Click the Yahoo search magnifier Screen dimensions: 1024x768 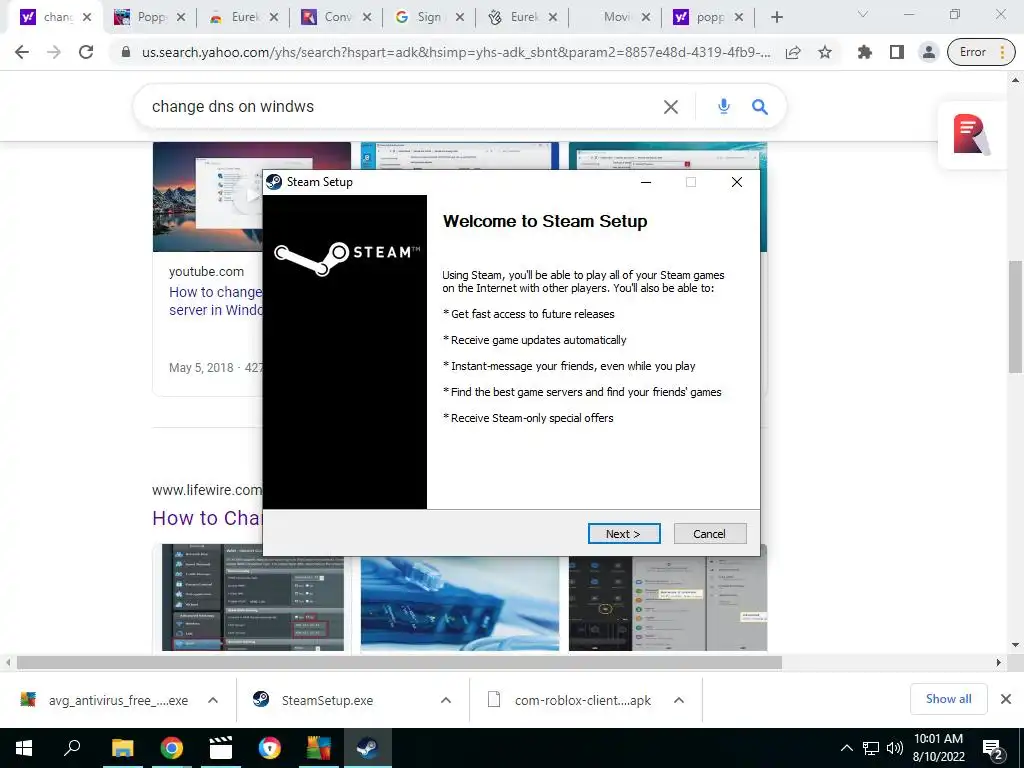coord(759,106)
